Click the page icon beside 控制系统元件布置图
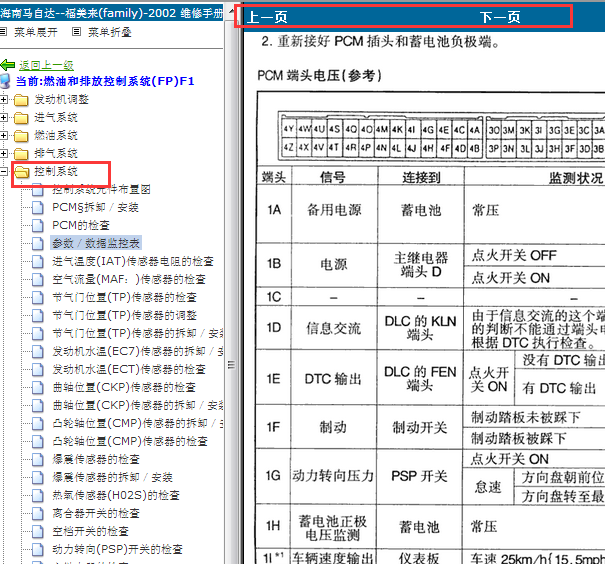Viewport: 605px width, 564px height. 37,189
